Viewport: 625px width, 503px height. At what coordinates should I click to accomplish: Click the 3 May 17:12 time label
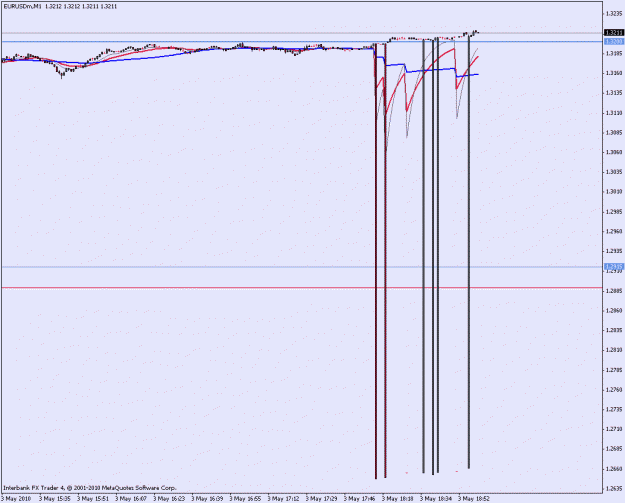[283, 498]
